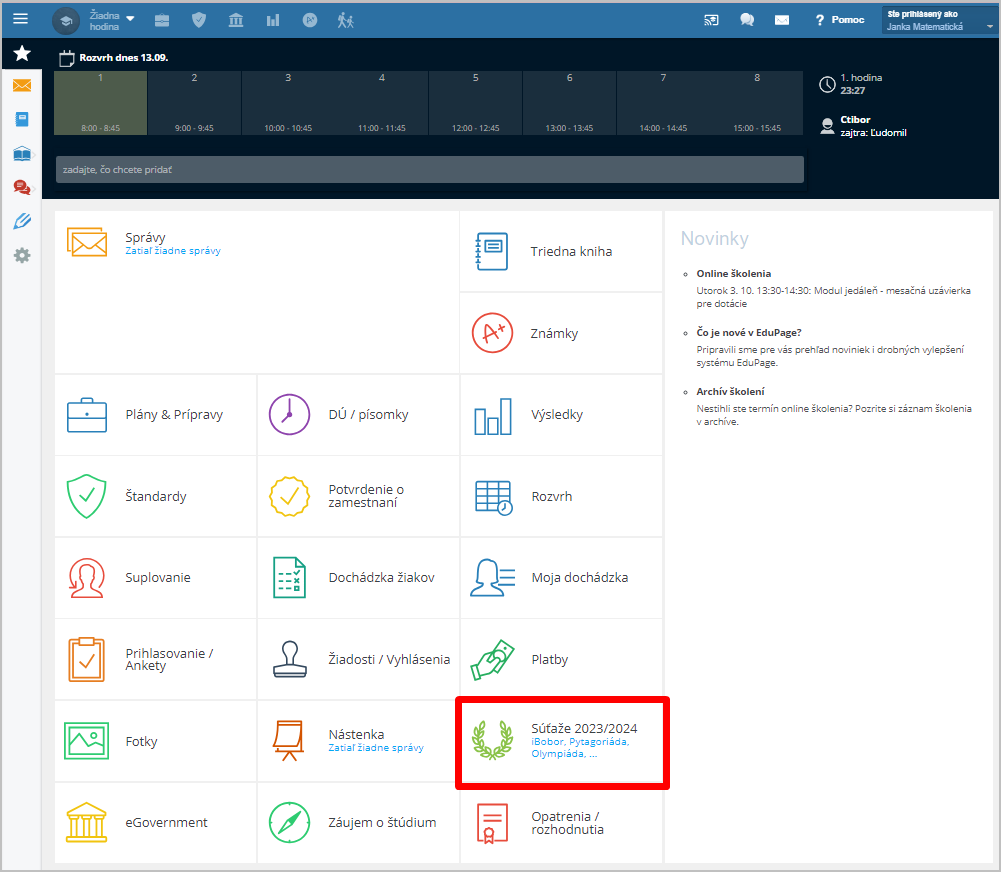Select lesson 1 slot 8:00 - 8:45
1001x872 pixels.
coord(100,103)
